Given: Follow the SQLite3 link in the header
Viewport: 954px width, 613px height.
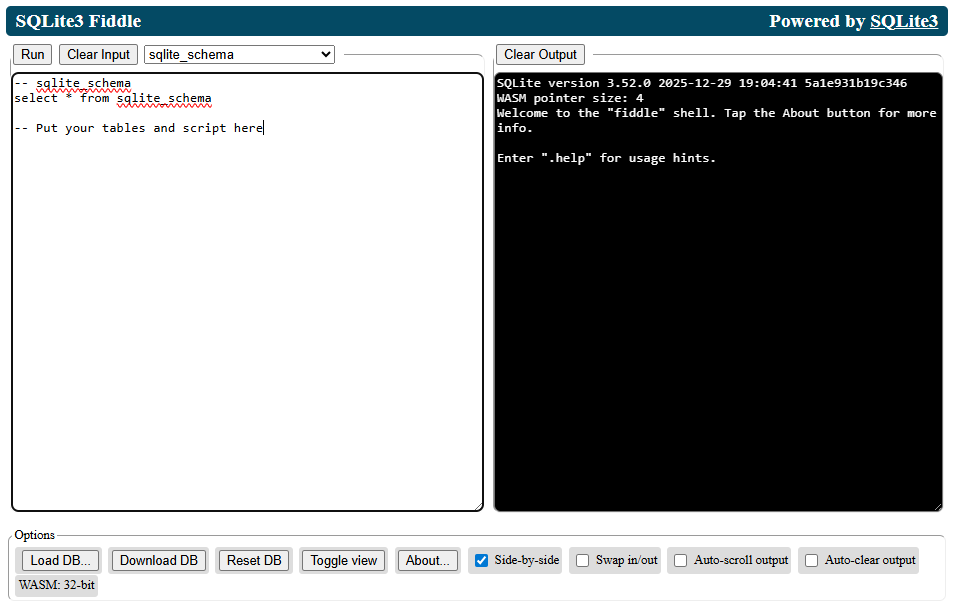Looking at the screenshot, I should [903, 20].
